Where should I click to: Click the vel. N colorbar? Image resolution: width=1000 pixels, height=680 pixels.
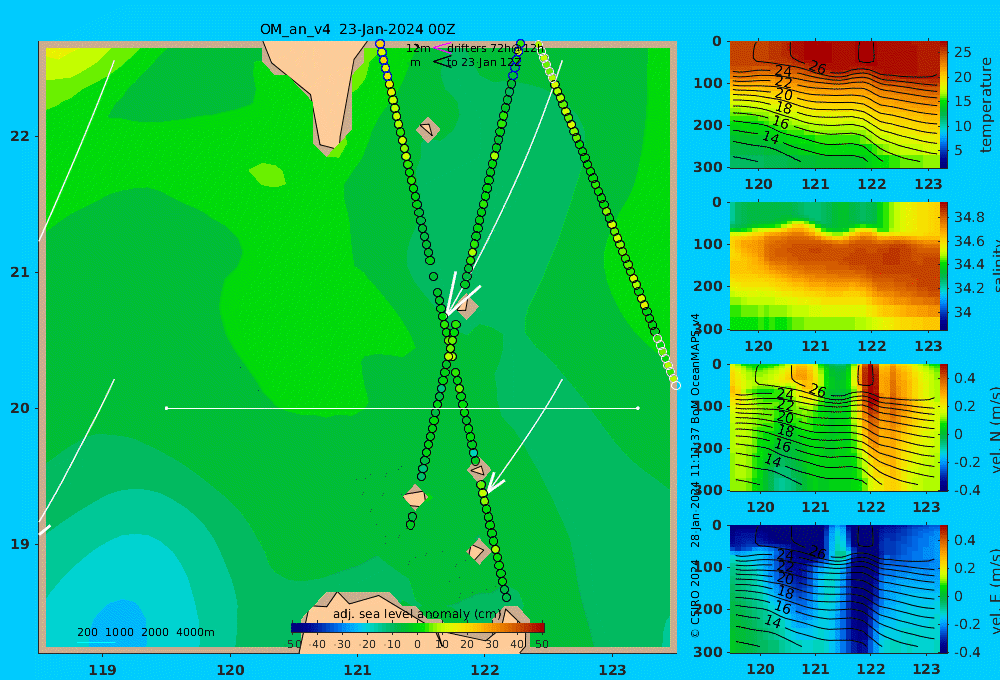pos(944,427)
